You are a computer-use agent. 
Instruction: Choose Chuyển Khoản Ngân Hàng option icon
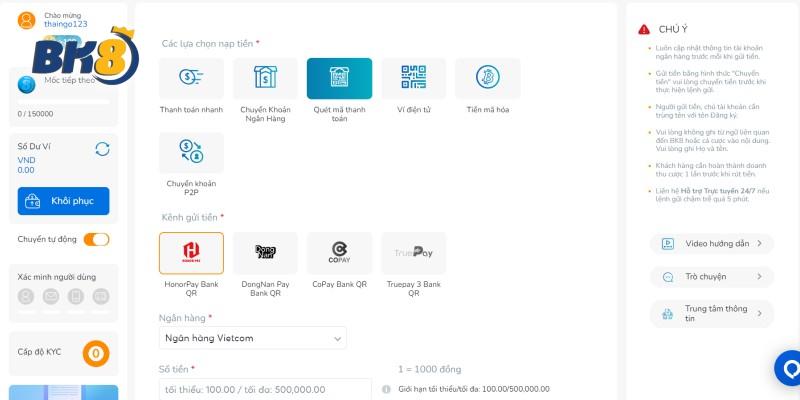(265, 78)
